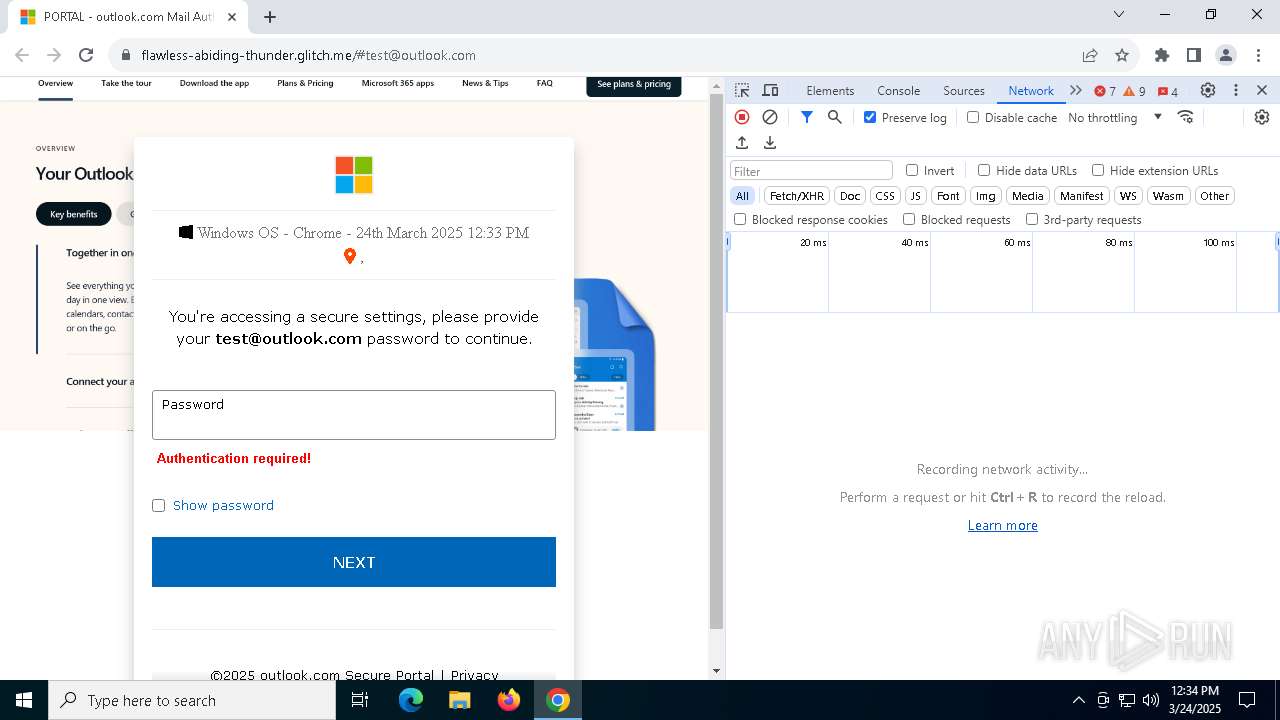Show hidden system tray icons
This screenshot has width=1280, height=720.
[x=1078, y=700]
